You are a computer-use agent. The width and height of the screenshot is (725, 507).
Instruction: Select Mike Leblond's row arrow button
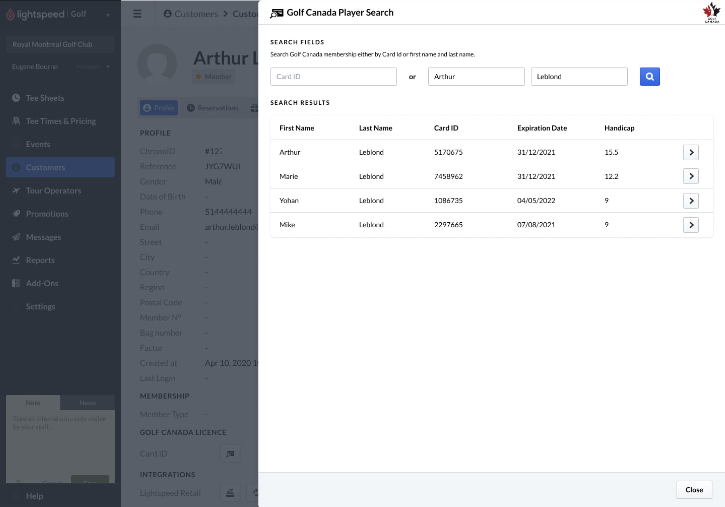(690, 225)
